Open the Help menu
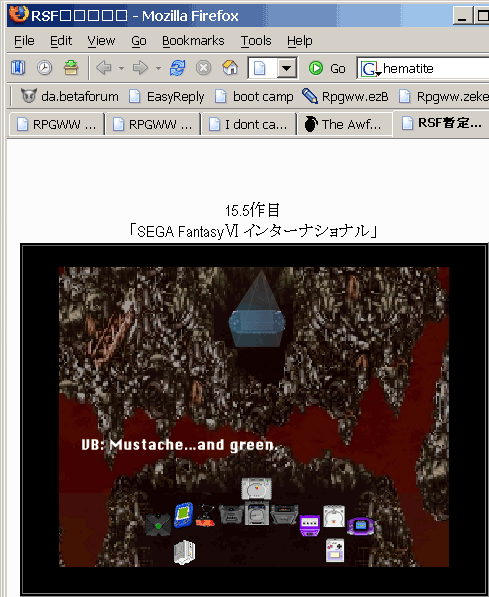489x597 pixels. (x=300, y=40)
